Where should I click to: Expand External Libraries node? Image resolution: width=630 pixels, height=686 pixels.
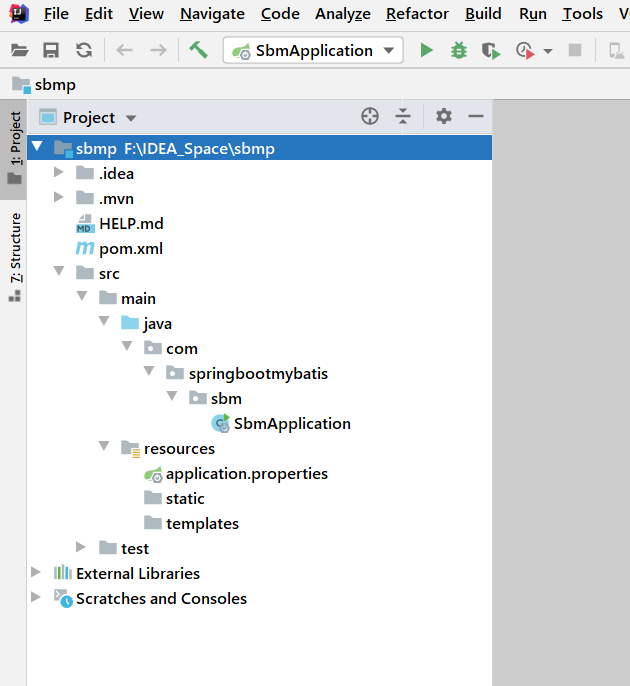[x=36, y=571]
